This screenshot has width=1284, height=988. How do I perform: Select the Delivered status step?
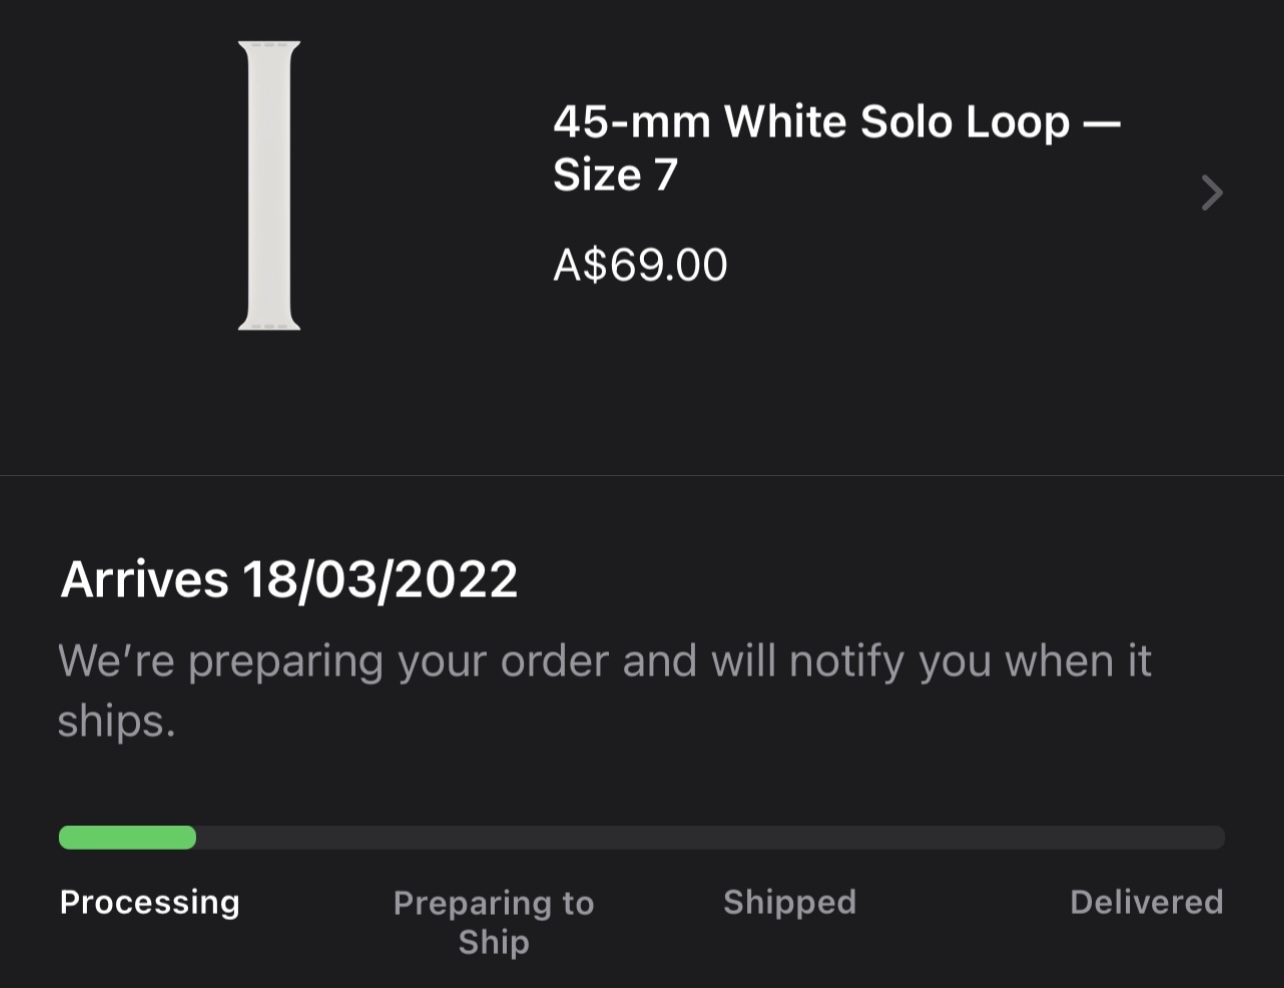pyautogui.click(x=1146, y=902)
